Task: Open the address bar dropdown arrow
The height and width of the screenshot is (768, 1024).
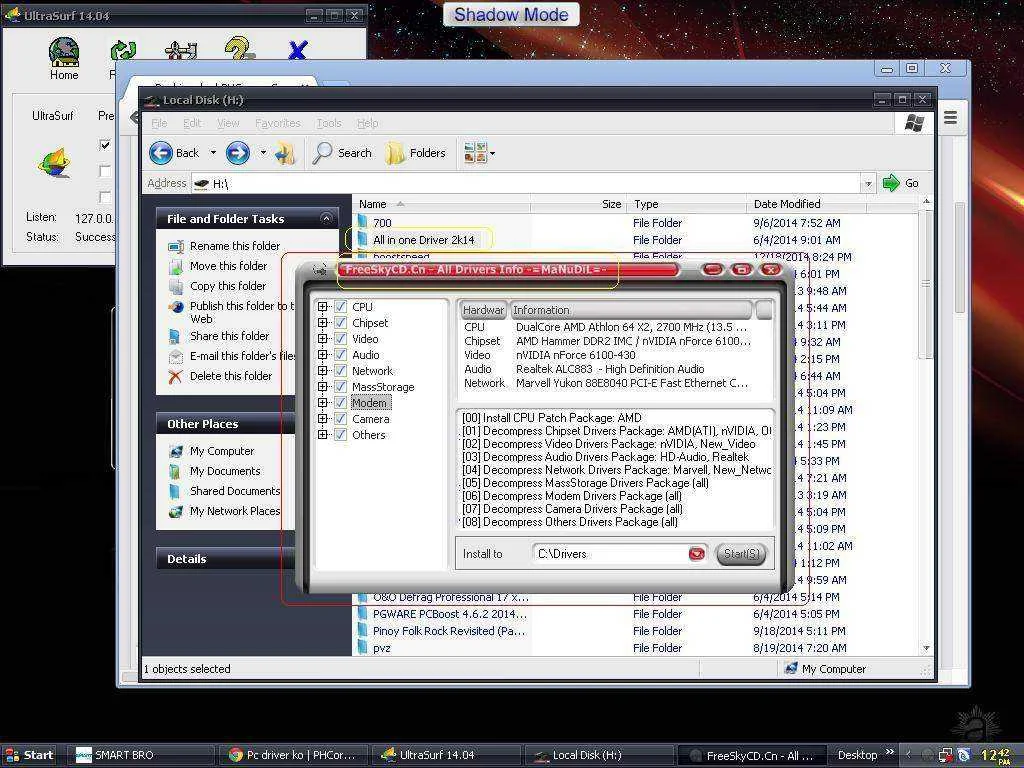Action: [868, 184]
